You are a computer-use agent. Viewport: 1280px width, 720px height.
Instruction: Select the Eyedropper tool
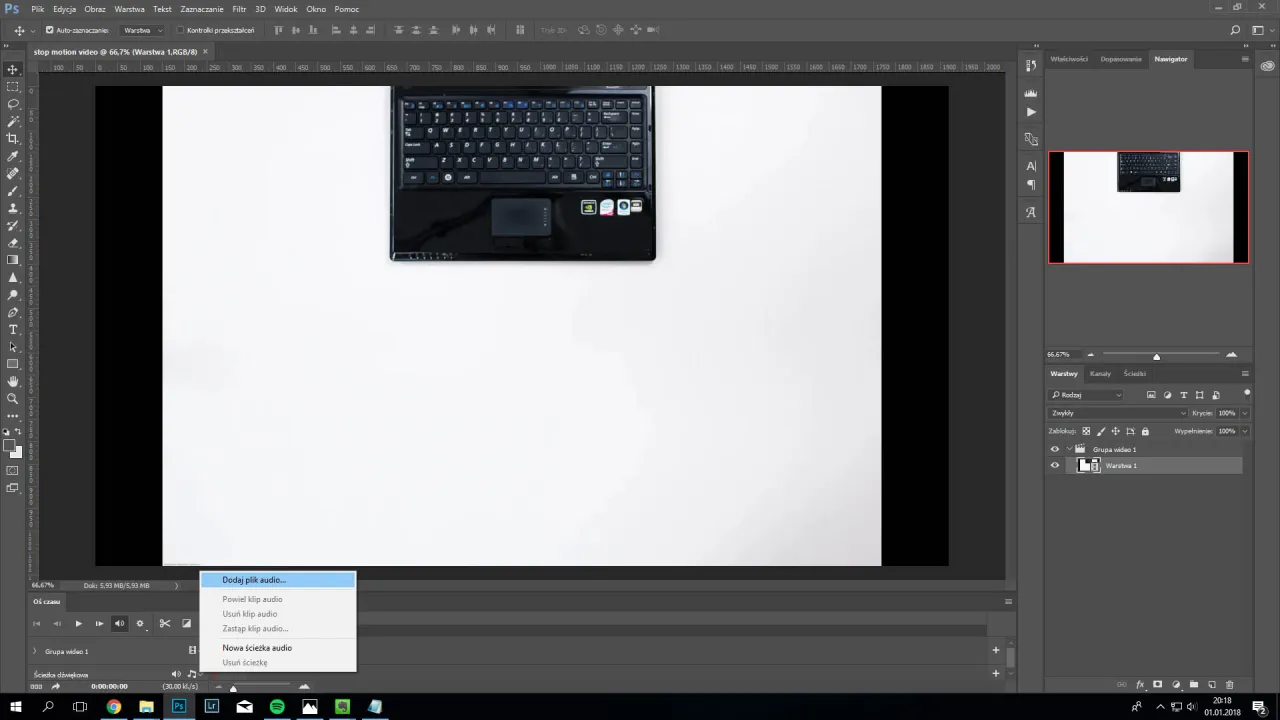[x=13, y=156]
